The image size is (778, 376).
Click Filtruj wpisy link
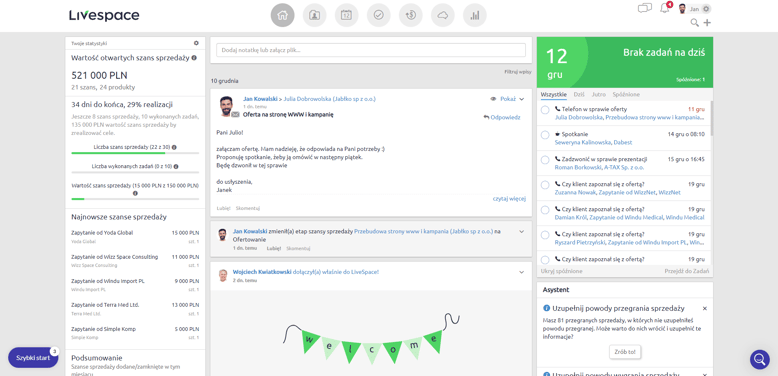tap(518, 72)
